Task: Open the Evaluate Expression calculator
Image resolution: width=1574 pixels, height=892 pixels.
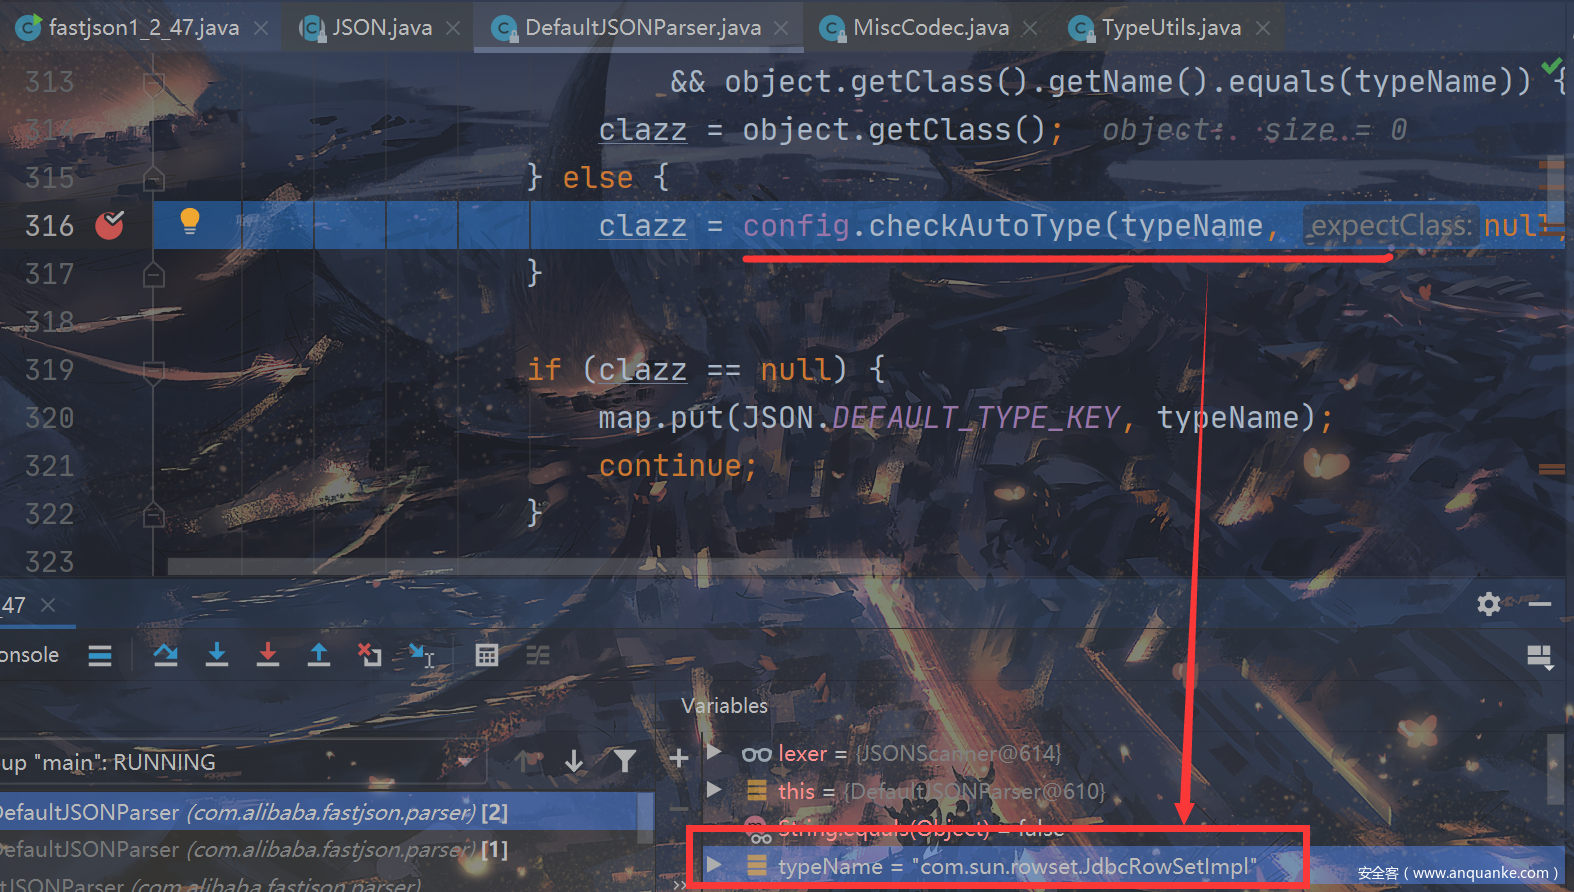Action: coord(487,655)
